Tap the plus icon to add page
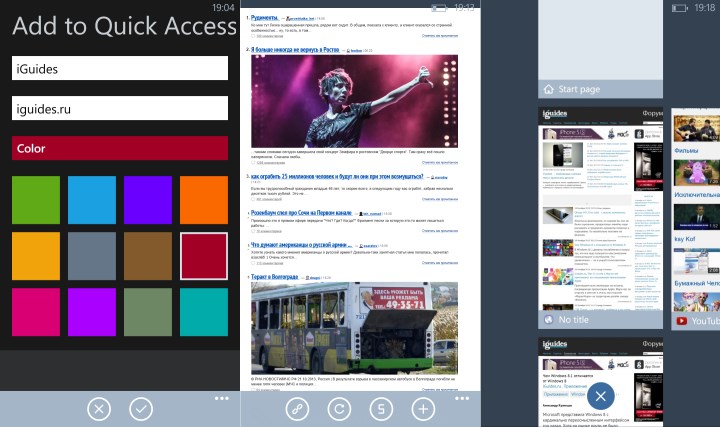This screenshot has height=427, width=720. point(423,408)
